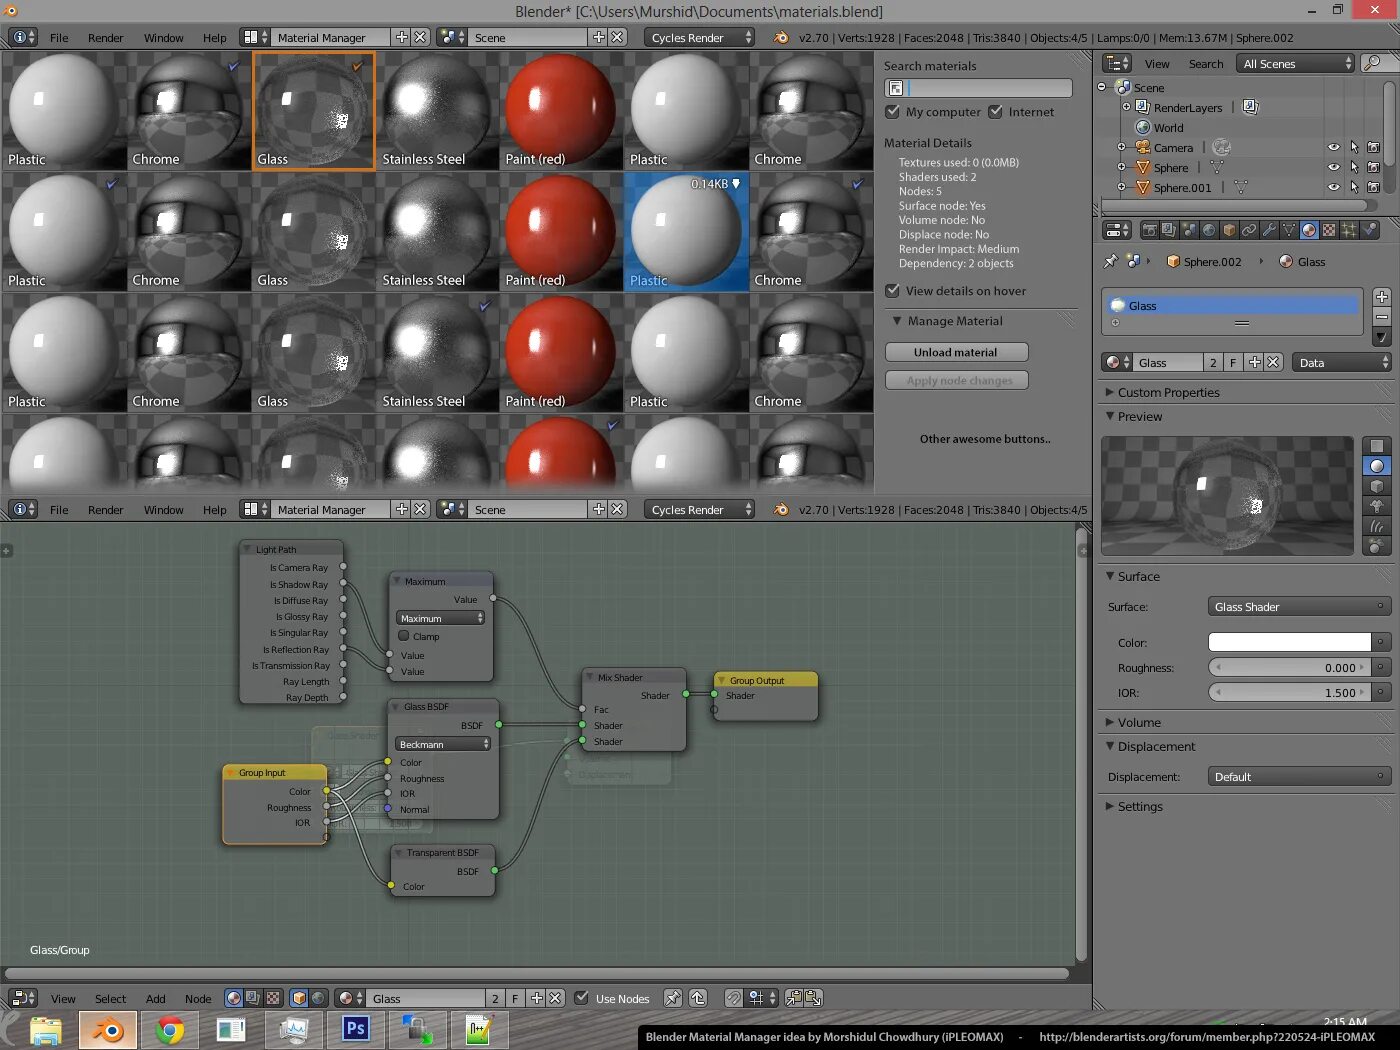Viewport: 1400px width, 1050px height.
Task: Open the Physics properties tab icon
Action: tap(1369, 230)
